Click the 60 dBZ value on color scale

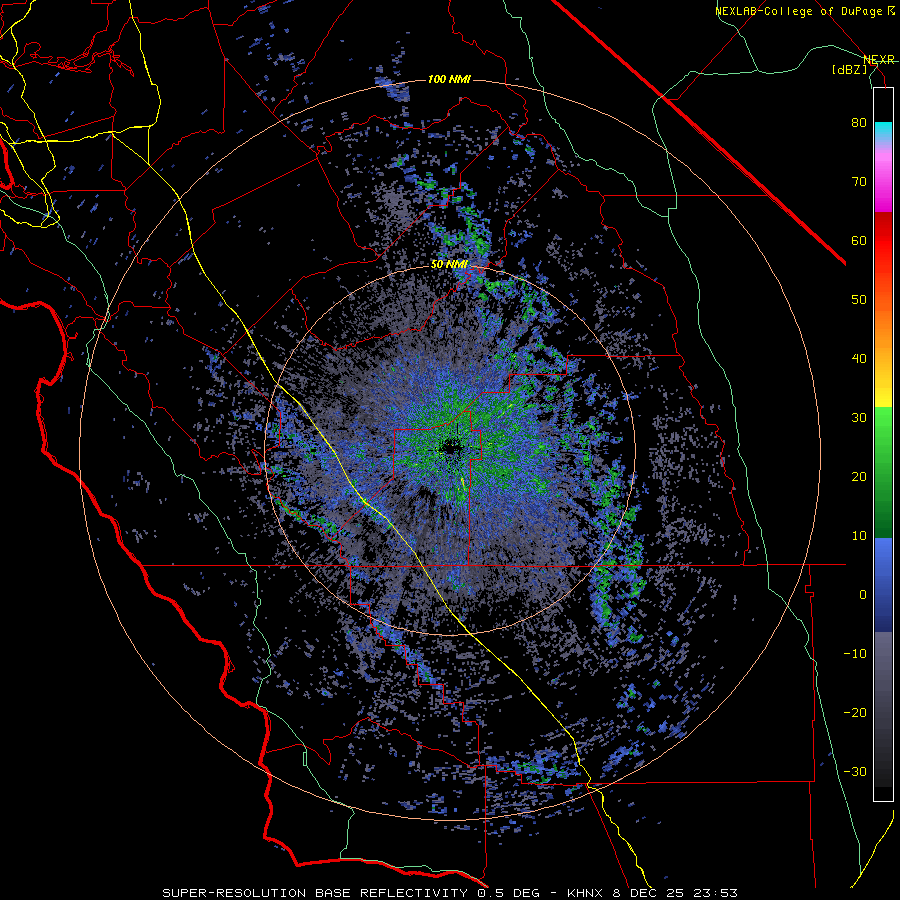pyautogui.click(x=859, y=240)
